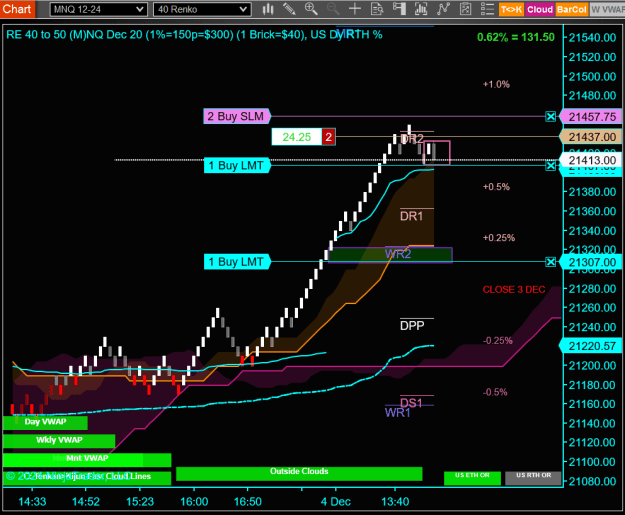Click the 0.62% = 131.50 readout
Viewport: 625px width, 515px height.
[x=516, y=37]
